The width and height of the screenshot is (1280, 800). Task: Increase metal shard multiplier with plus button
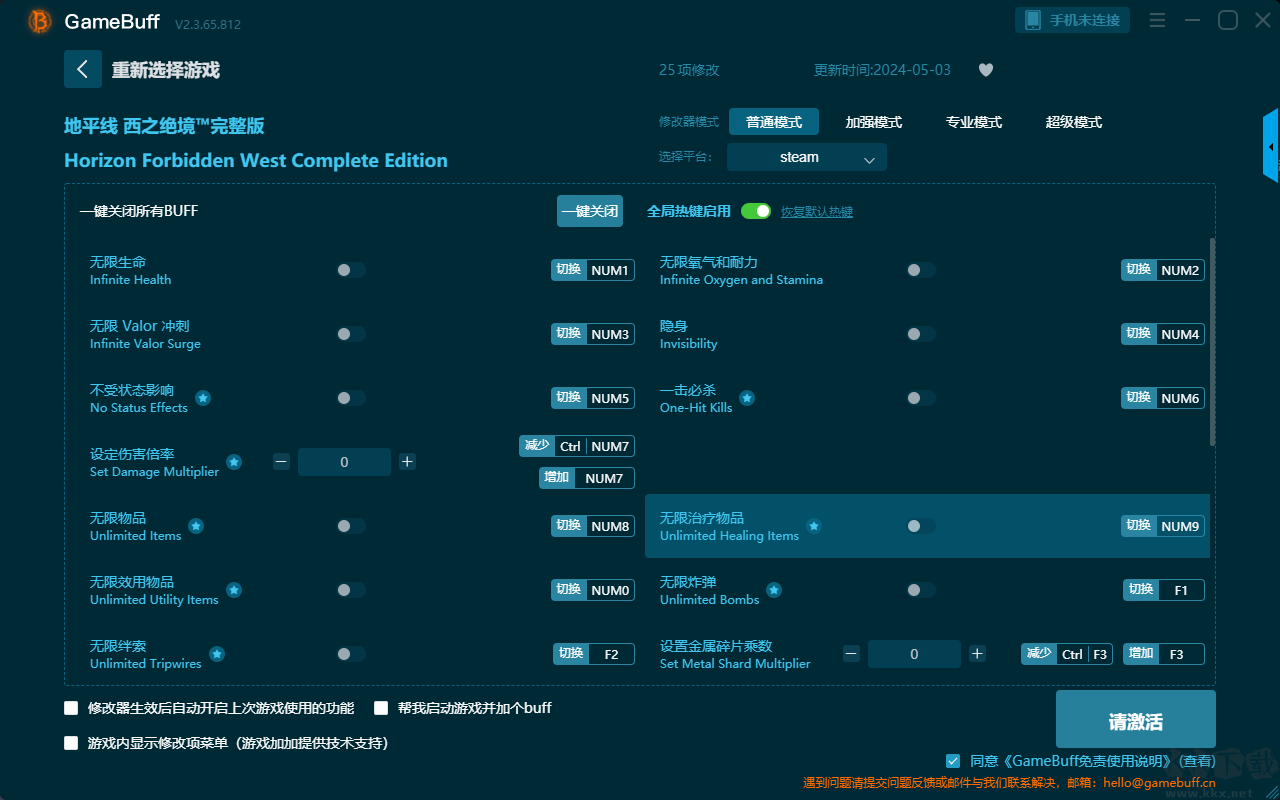click(977, 654)
